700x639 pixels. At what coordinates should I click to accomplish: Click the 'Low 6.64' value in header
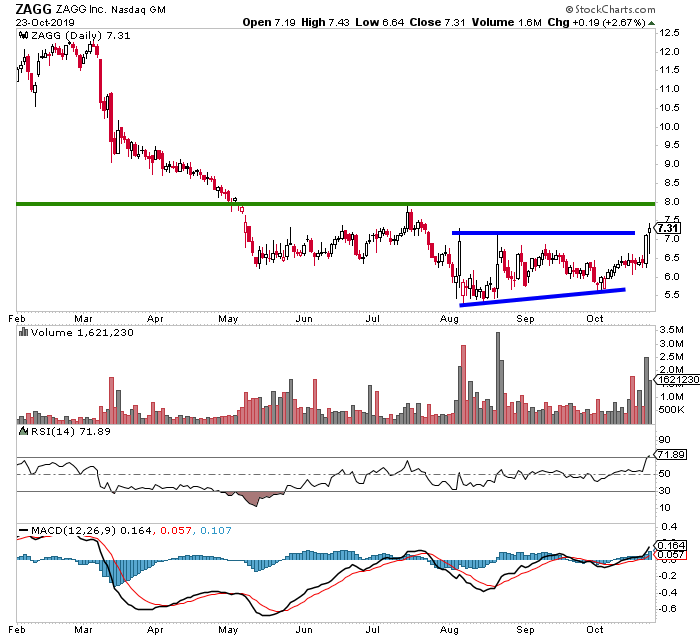pos(380,22)
